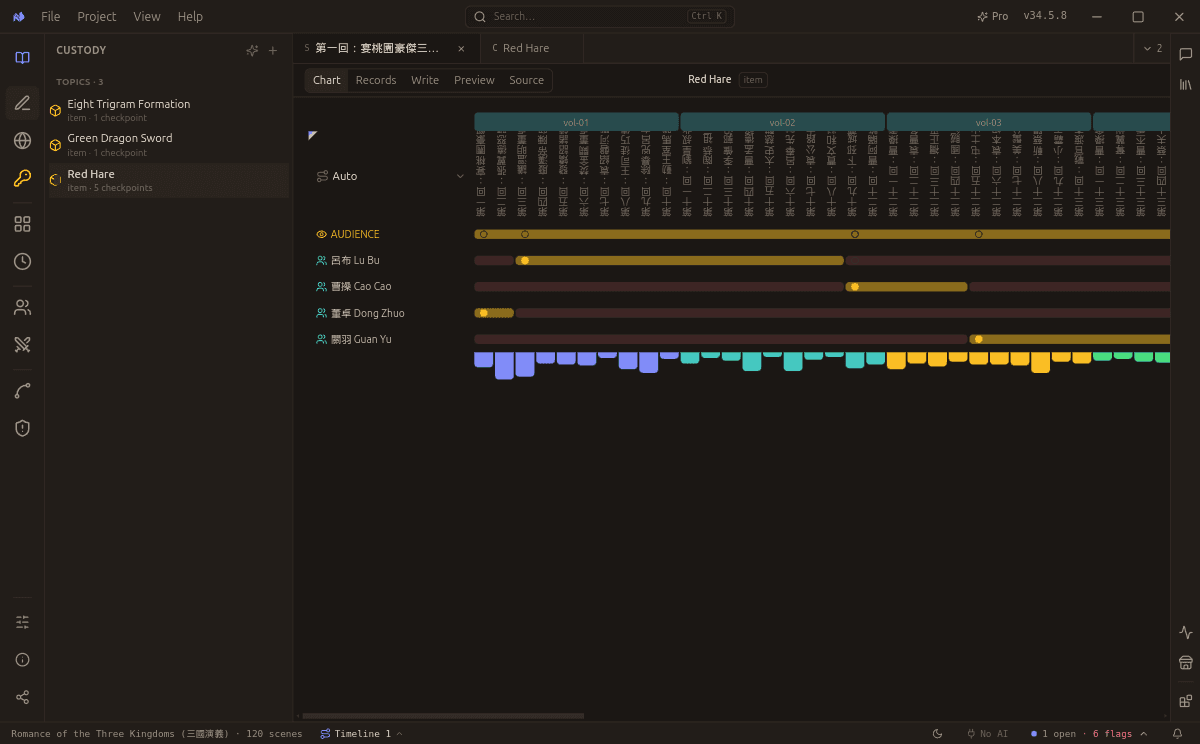Image resolution: width=1200 pixels, height=744 pixels.
Task: Open the characters people icon in sidebar
Action: tap(22, 307)
